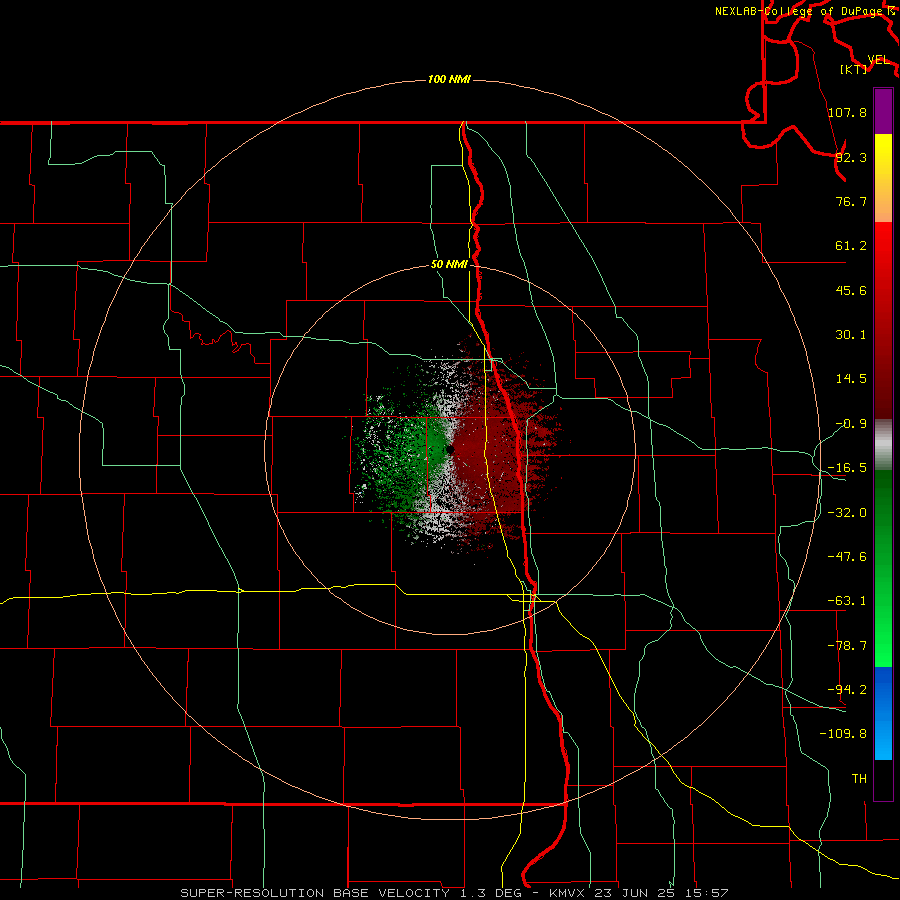Pick the gray near-zero segment of color bar
The height and width of the screenshot is (900, 900).
tap(883, 445)
